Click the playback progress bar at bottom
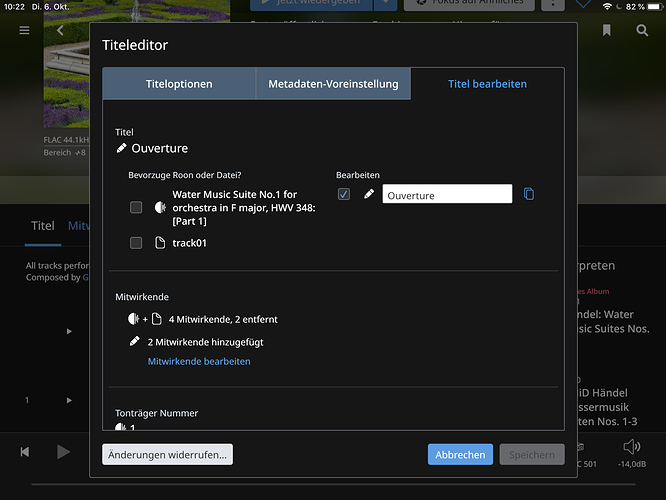Image resolution: width=666 pixels, height=500 pixels. (x=333, y=484)
